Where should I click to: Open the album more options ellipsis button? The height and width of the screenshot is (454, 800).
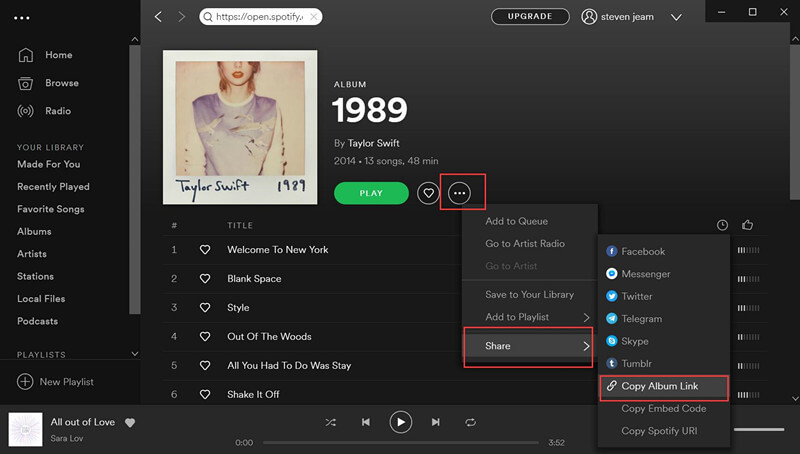pyautogui.click(x=459, y=193)
